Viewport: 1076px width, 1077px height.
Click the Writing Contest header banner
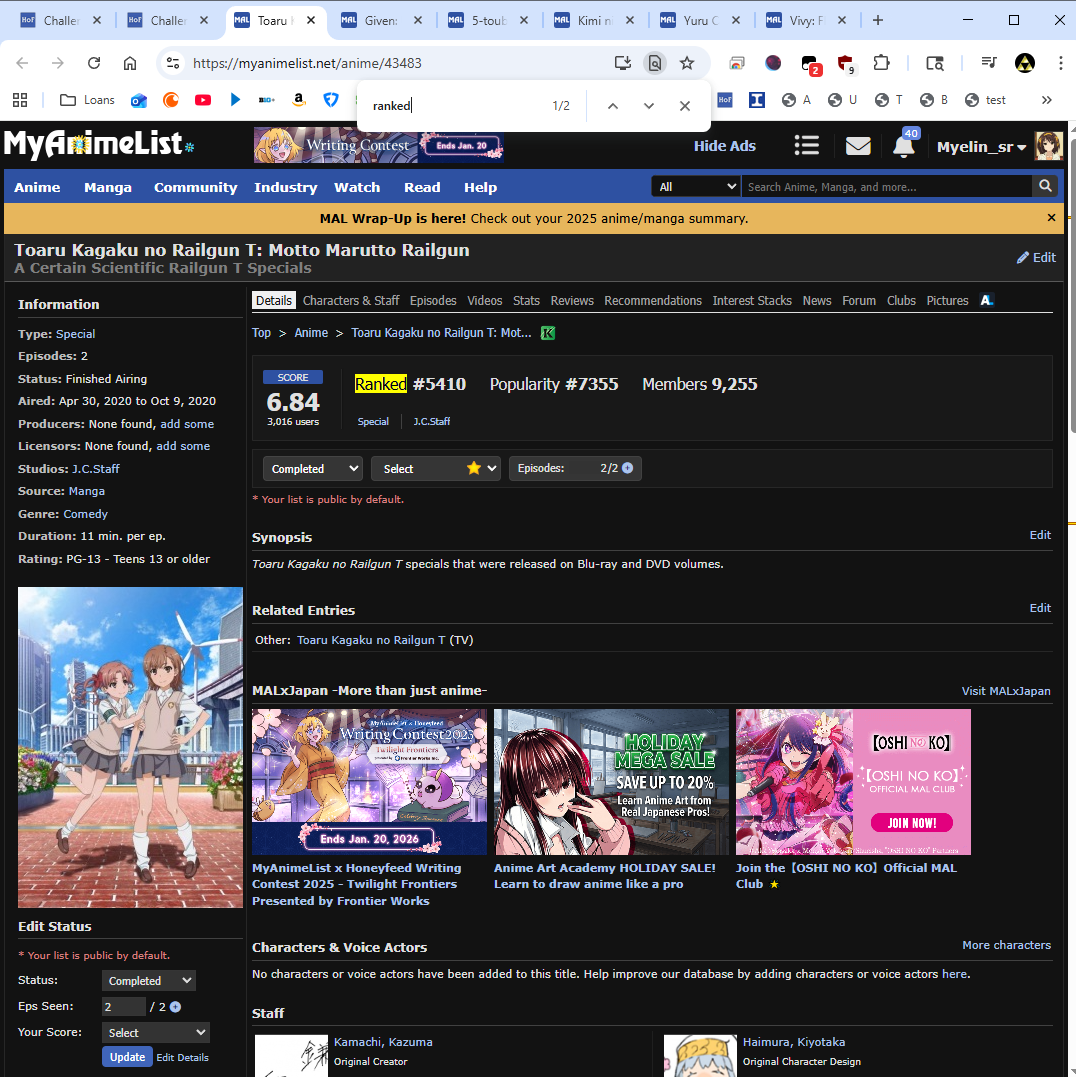[378, 145]
